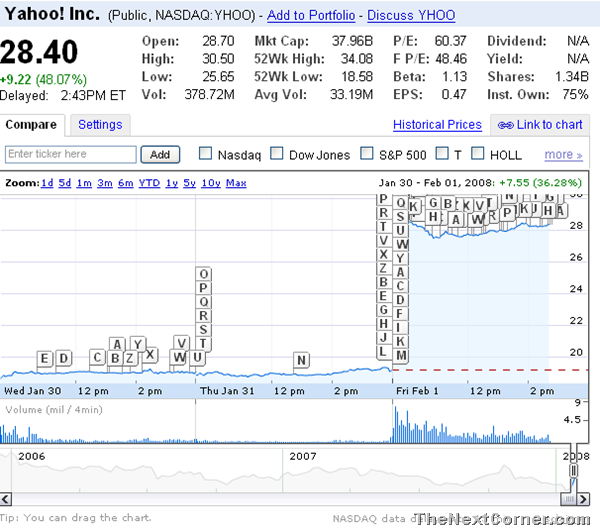Toggle the HOLL ticker checkbox
600x532 pixels.
pyautogui.click(x=477, y=154)
